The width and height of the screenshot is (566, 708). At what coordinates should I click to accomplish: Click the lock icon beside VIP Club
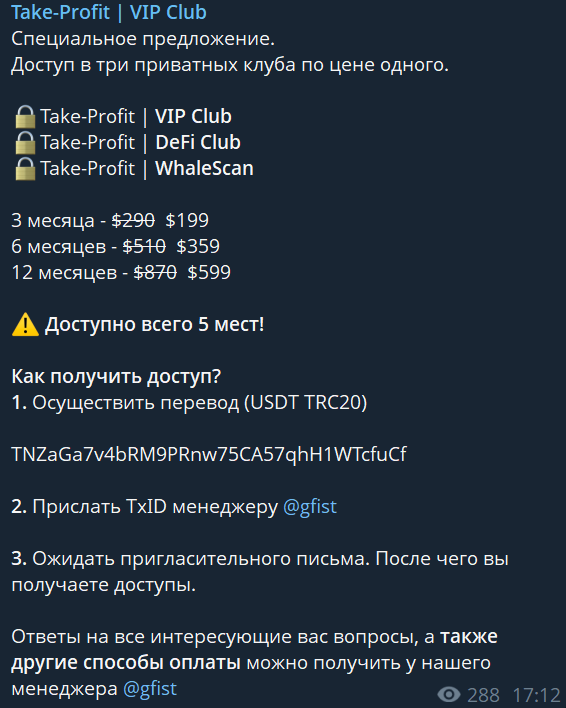(25, 117)
